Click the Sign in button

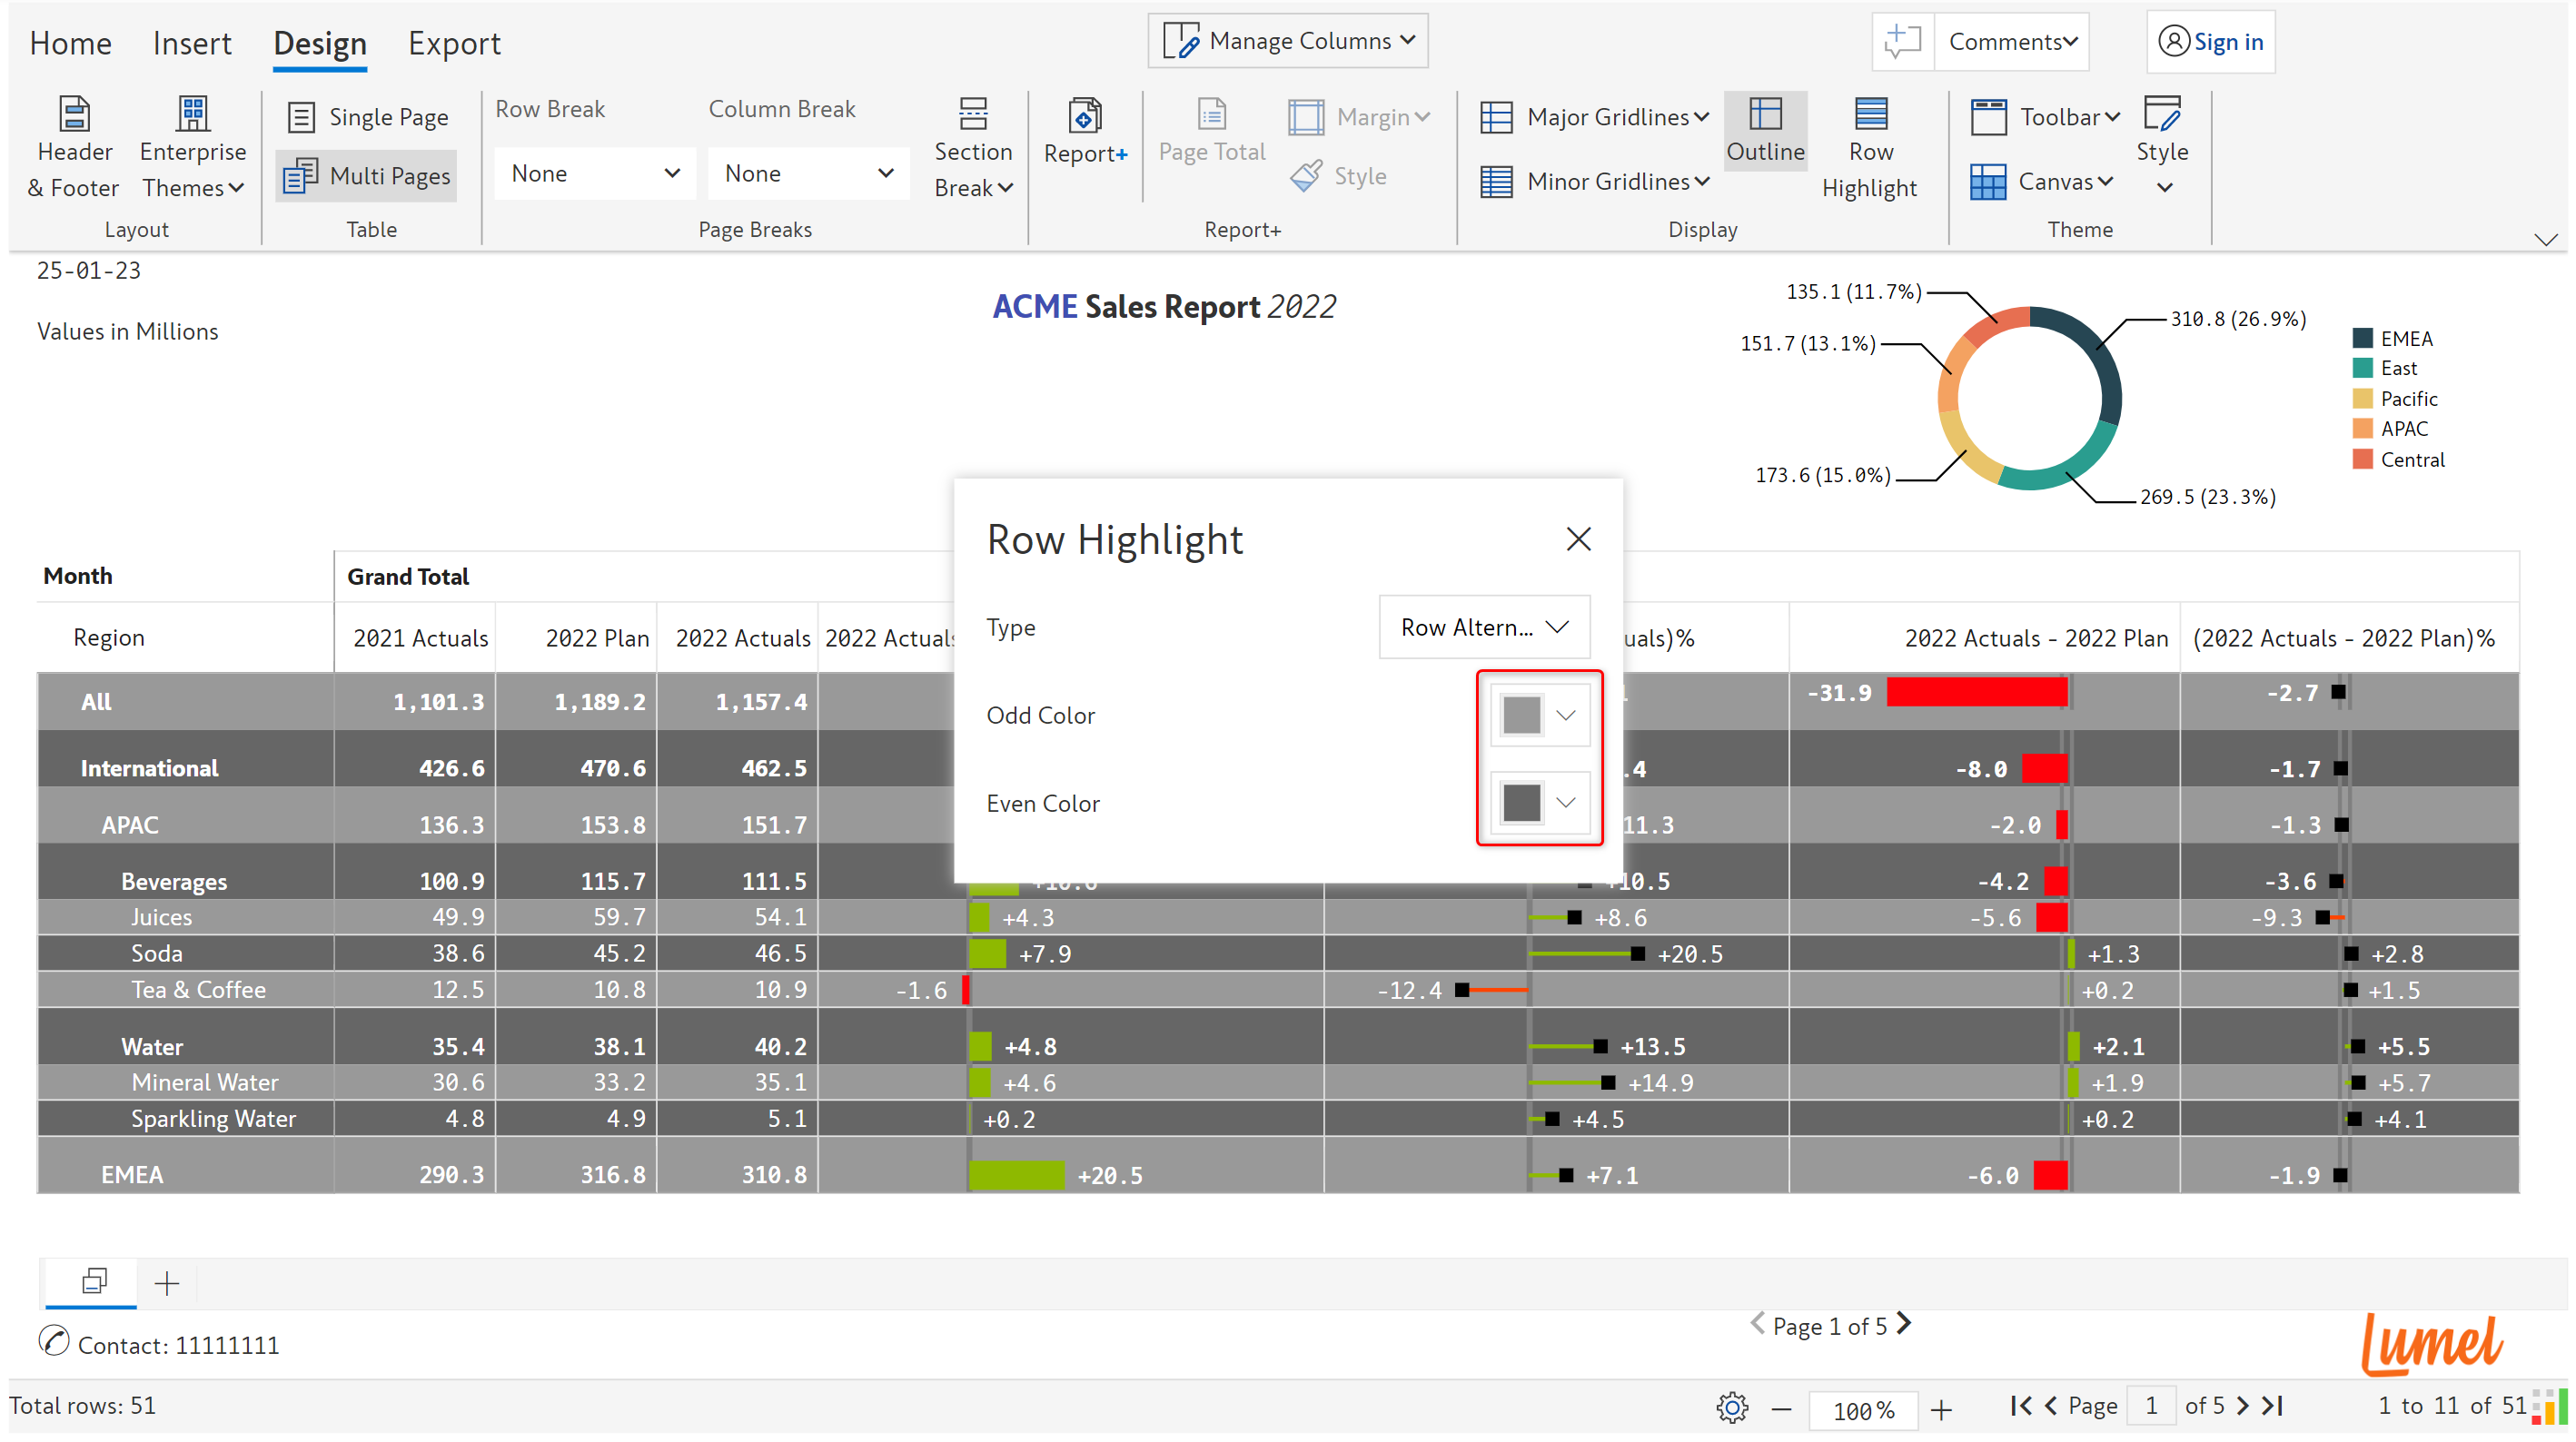click(2210, 42)
